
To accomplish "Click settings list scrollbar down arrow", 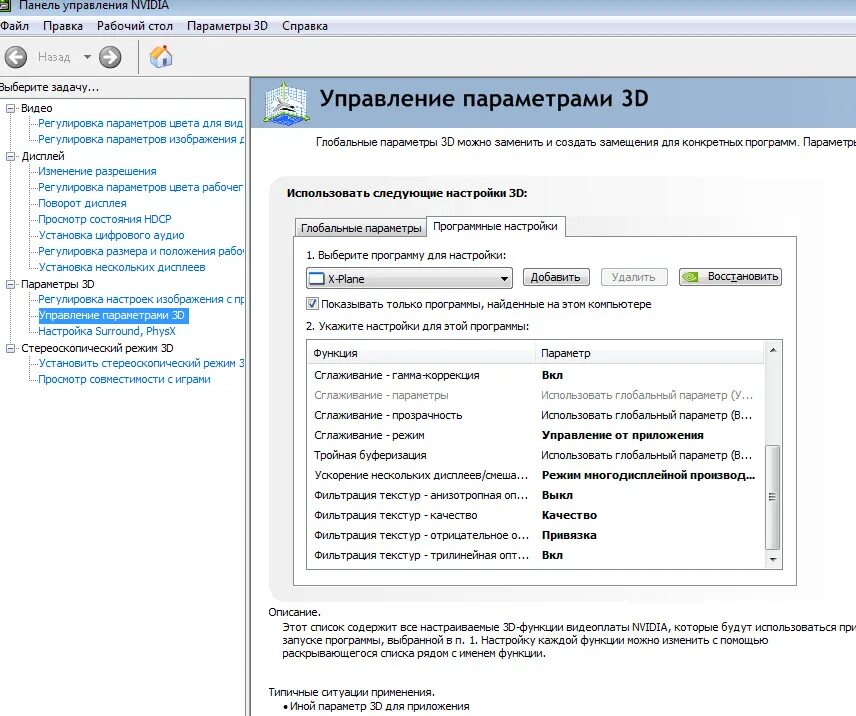I will tap(773, 559).
